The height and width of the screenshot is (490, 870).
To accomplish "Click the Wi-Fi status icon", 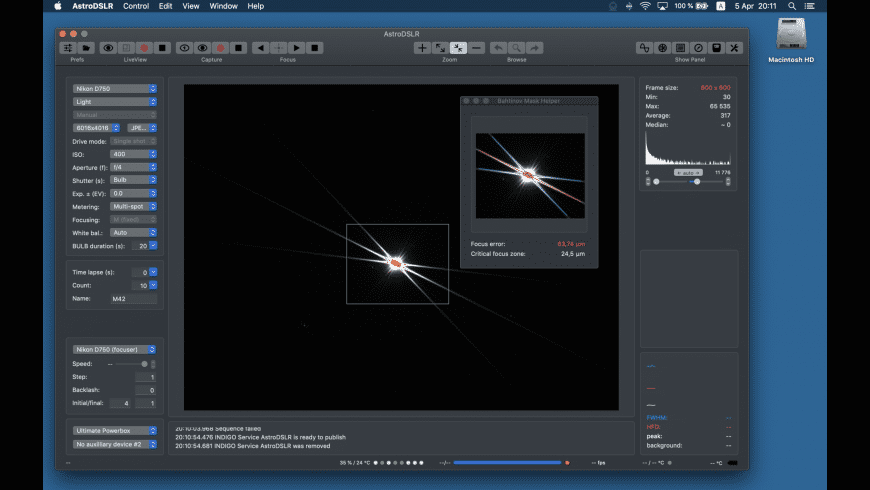I will click(645, 6).
